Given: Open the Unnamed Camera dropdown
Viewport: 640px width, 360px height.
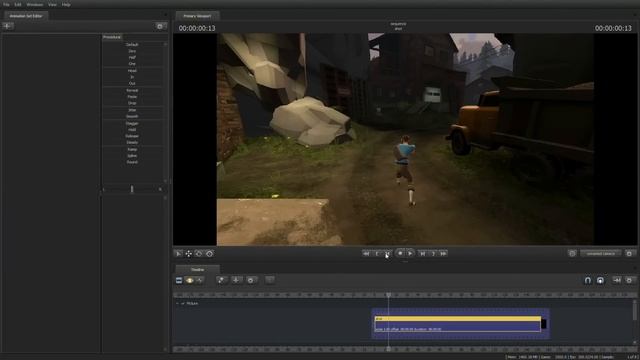Looking at the screenshot, I should pyautogui.click(x=601, y=254).
